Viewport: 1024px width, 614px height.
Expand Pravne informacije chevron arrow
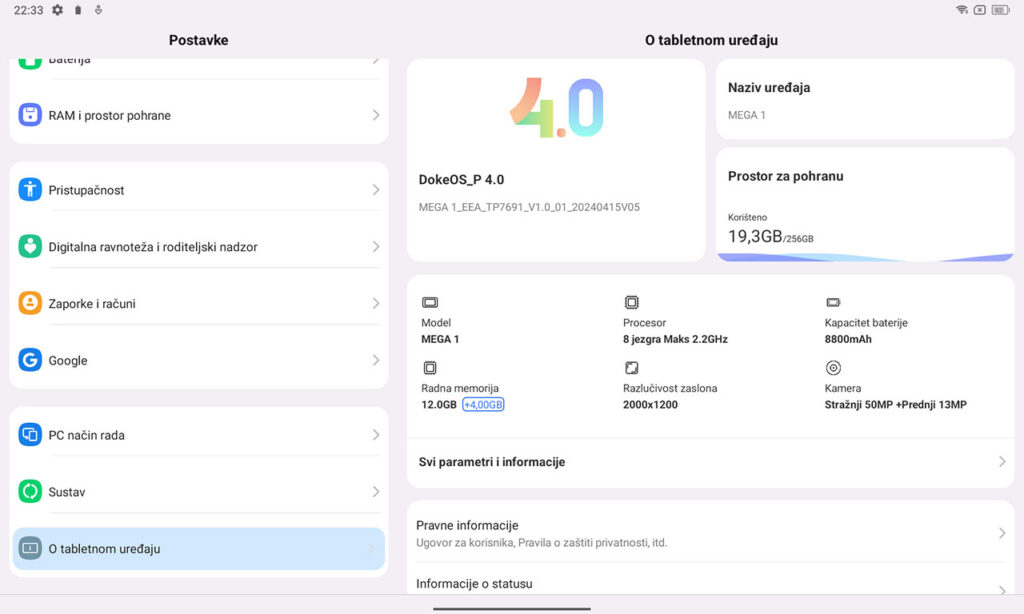click(1001, 534)
